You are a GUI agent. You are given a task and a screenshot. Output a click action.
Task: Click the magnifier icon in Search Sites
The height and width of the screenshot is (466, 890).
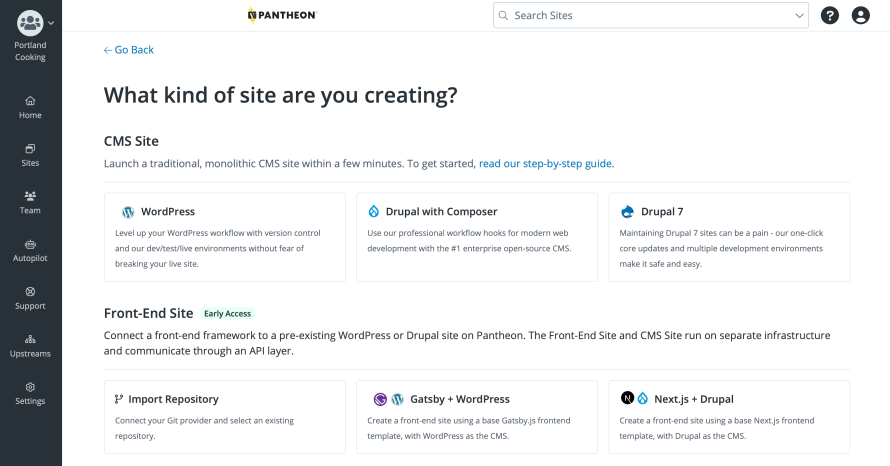pos(503,15)
